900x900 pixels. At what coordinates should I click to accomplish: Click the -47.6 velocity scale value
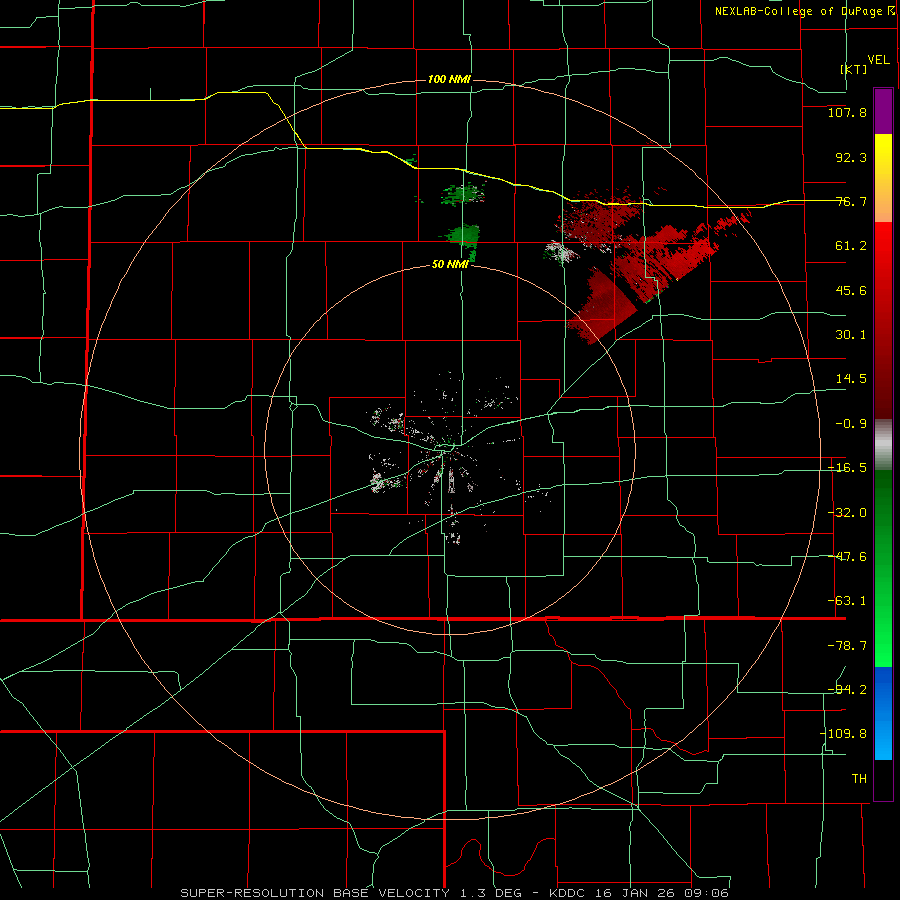click(847, 557)
